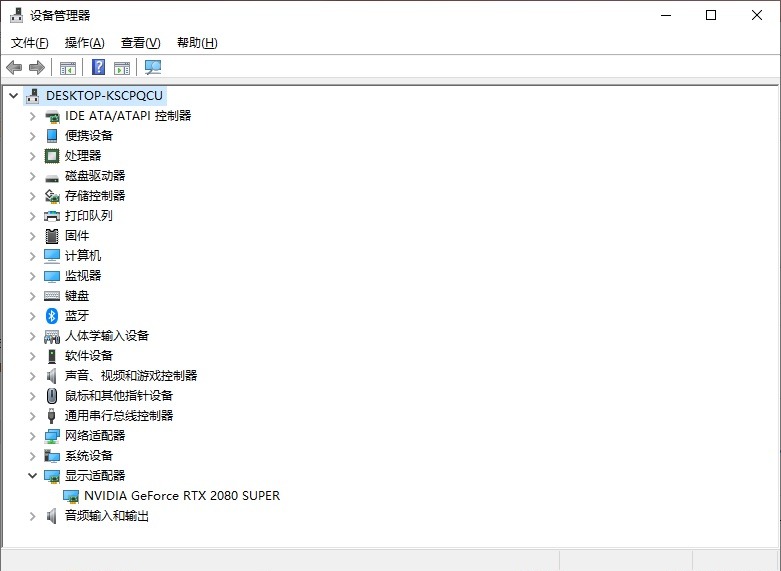Select the 软件设备 label
This screenshot has height=571, width=781.
[89, 356]
